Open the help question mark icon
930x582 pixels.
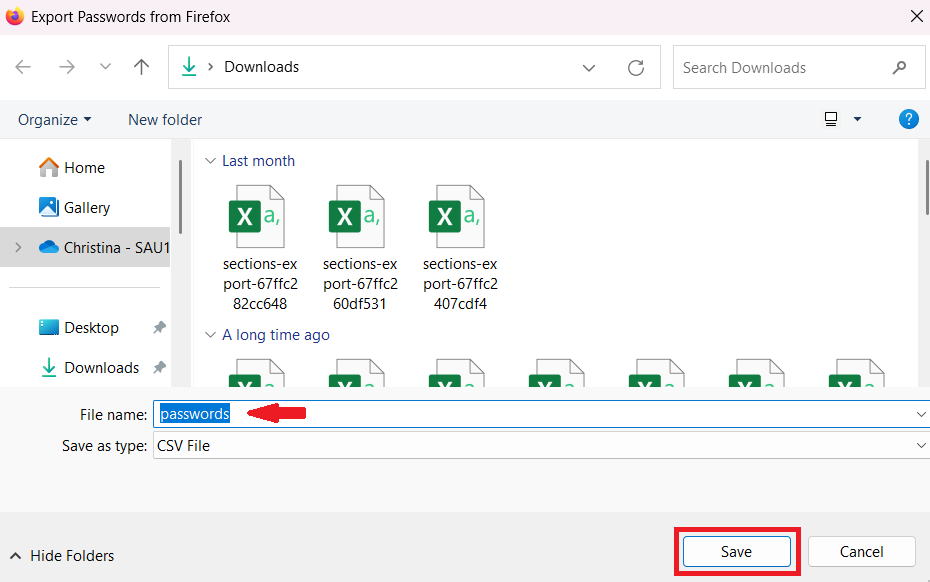[x=908, y=119]
